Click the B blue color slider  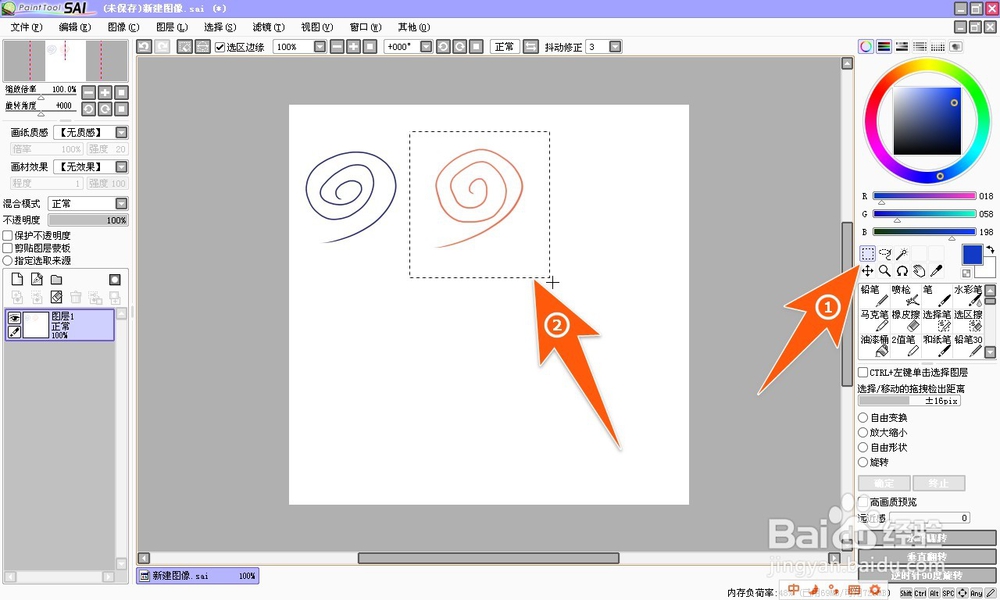coord(924,232)
